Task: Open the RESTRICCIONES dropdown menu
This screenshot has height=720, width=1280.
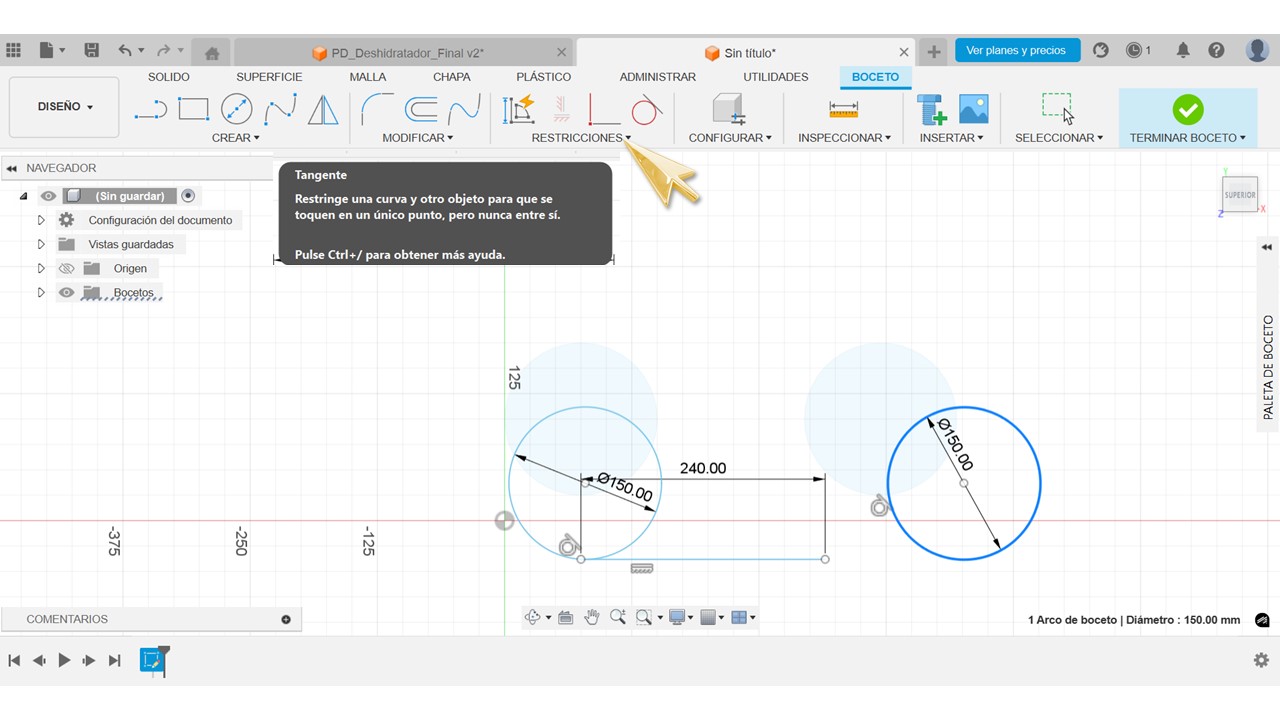Action: pos(581,138)
